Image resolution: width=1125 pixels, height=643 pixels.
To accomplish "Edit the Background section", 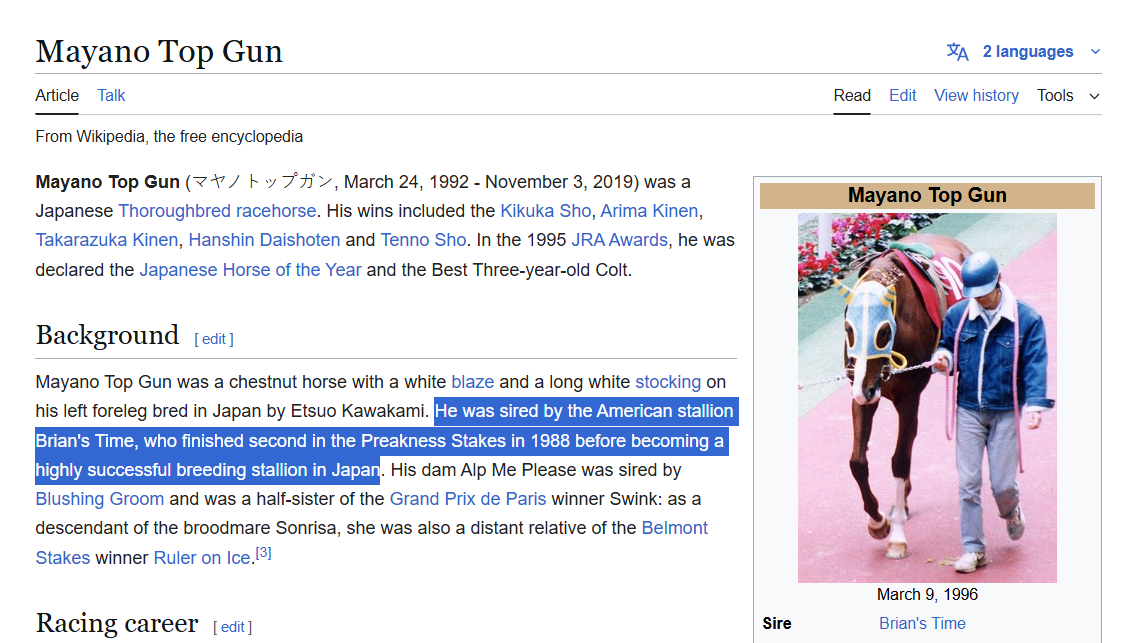I will click(214, 339).
